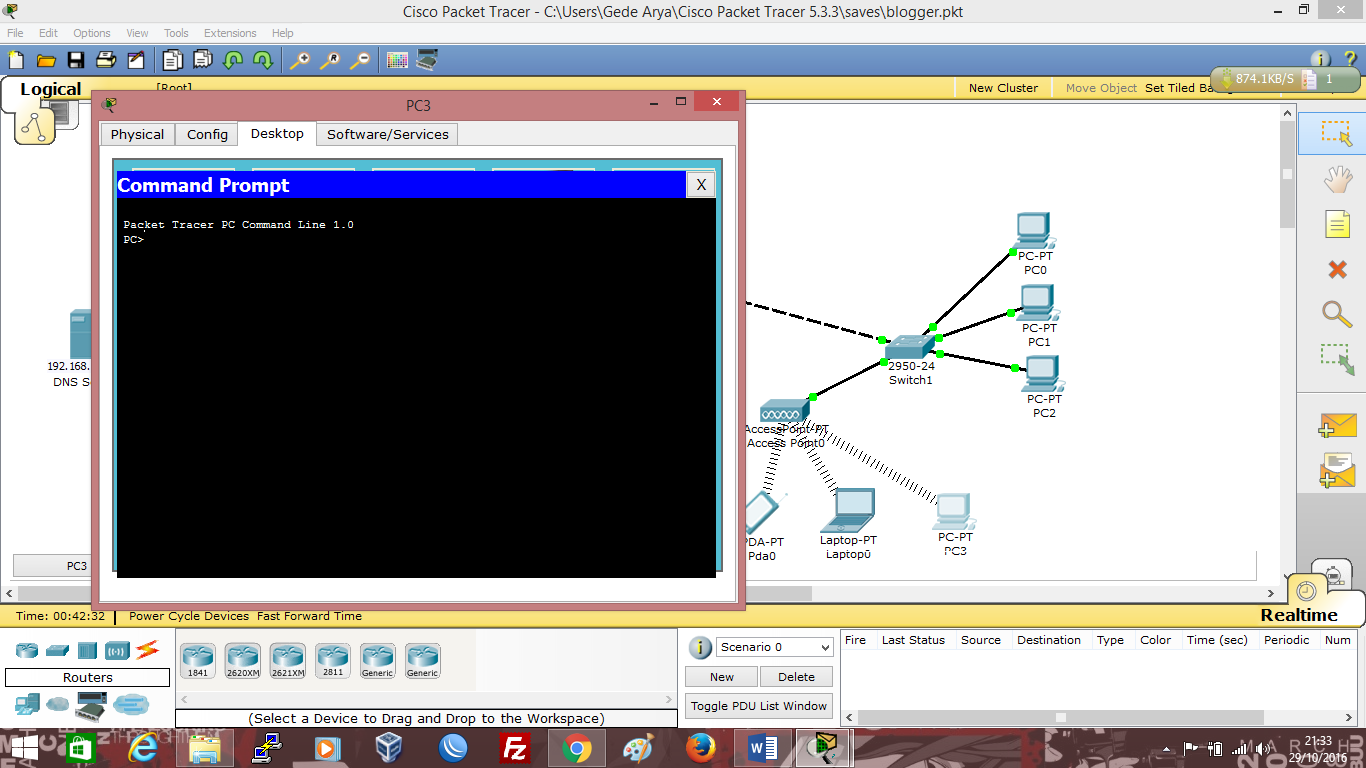
Task: Open FileZilla from the taskbar
Action: click(514, 748)
